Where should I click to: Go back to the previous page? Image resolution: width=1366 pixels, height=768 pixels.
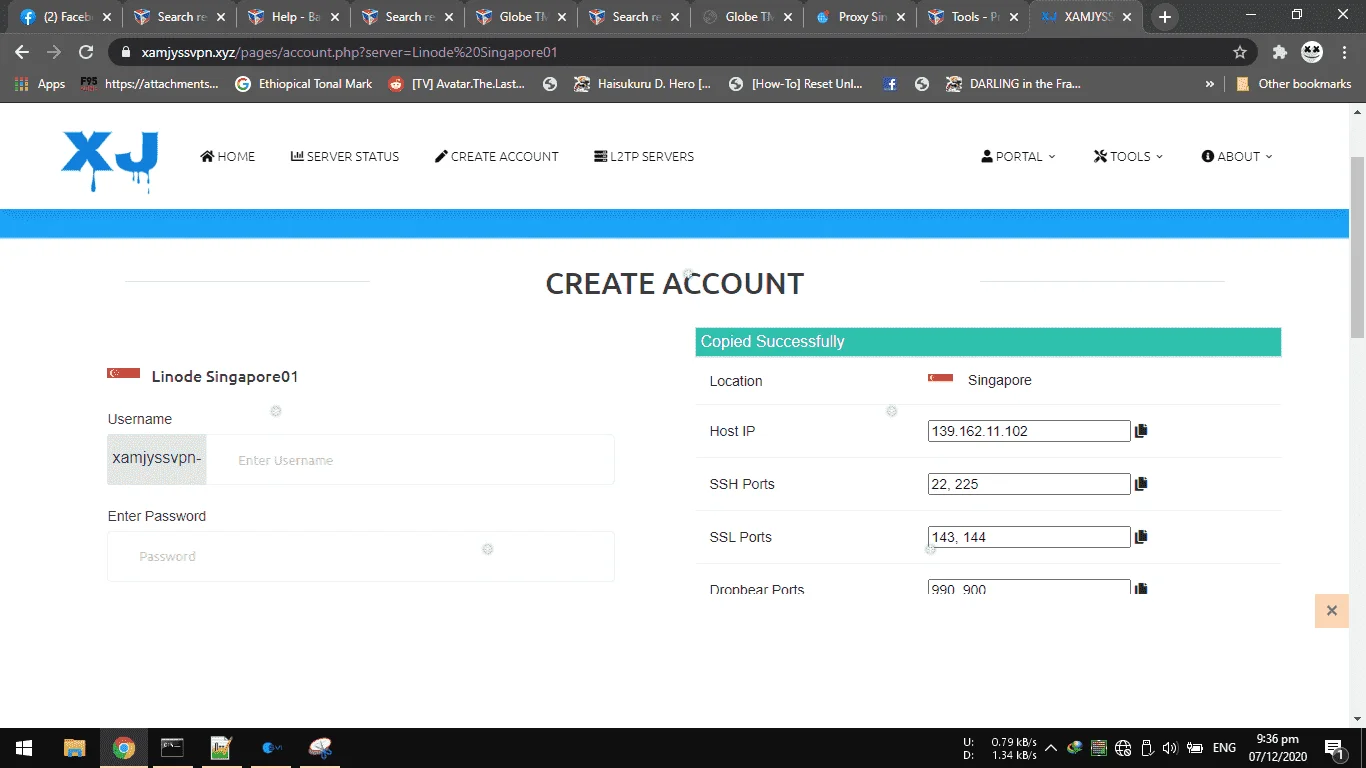point(22,52)
